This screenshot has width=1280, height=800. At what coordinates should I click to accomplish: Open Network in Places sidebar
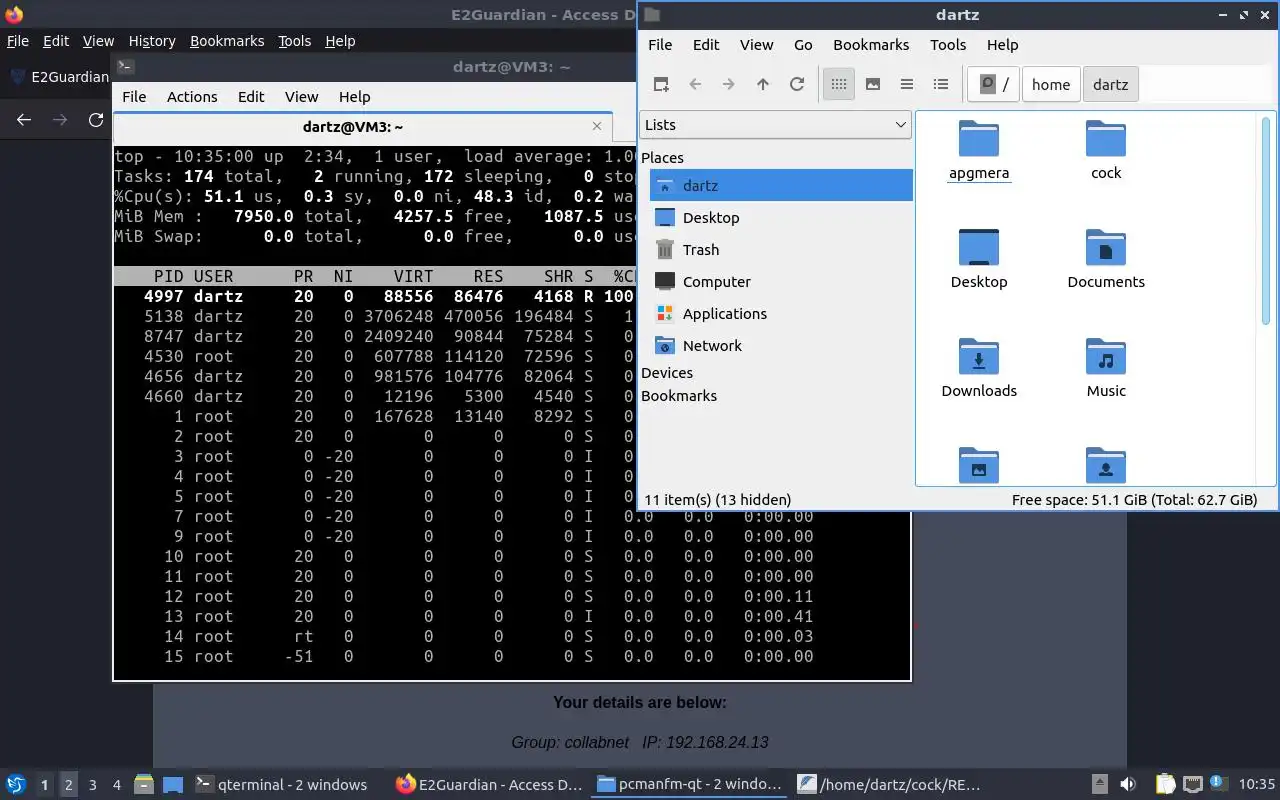[781, 346]
